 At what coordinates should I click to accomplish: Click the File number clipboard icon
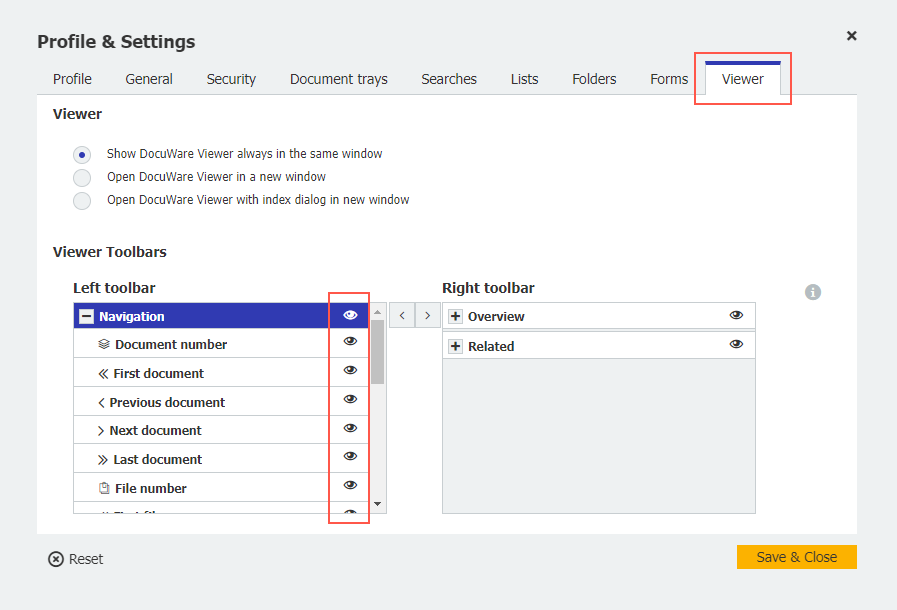[104, 489]
